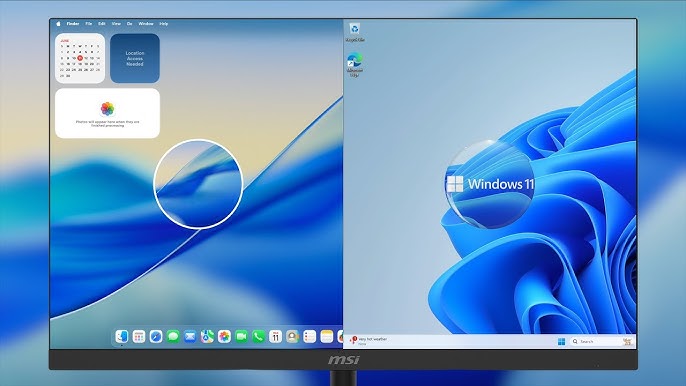Open Finder from the Dock
The image size is (686, 386).
click(x=122, y=336)
